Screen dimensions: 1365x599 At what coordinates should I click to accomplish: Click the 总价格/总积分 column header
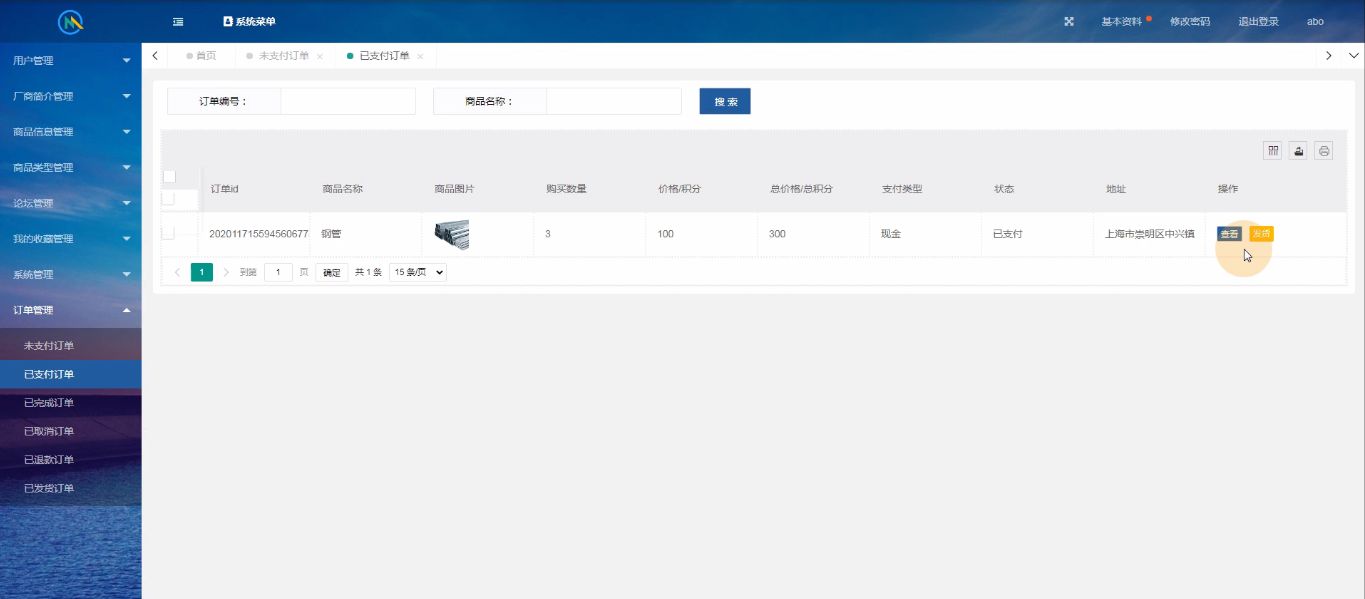tap(801, 189)
